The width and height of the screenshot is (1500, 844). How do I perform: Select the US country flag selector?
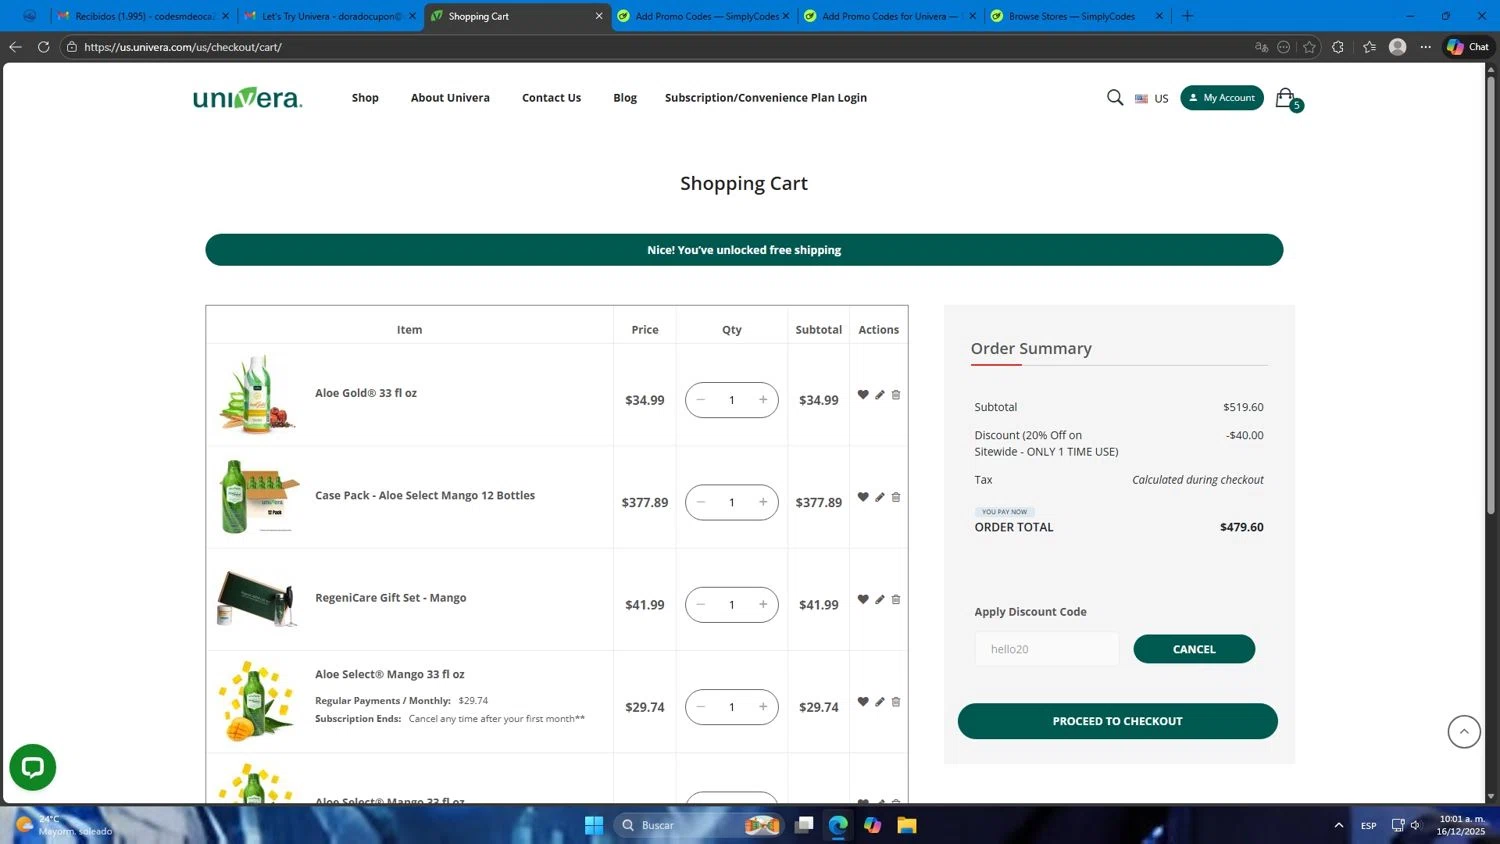tap(1151, 98)
